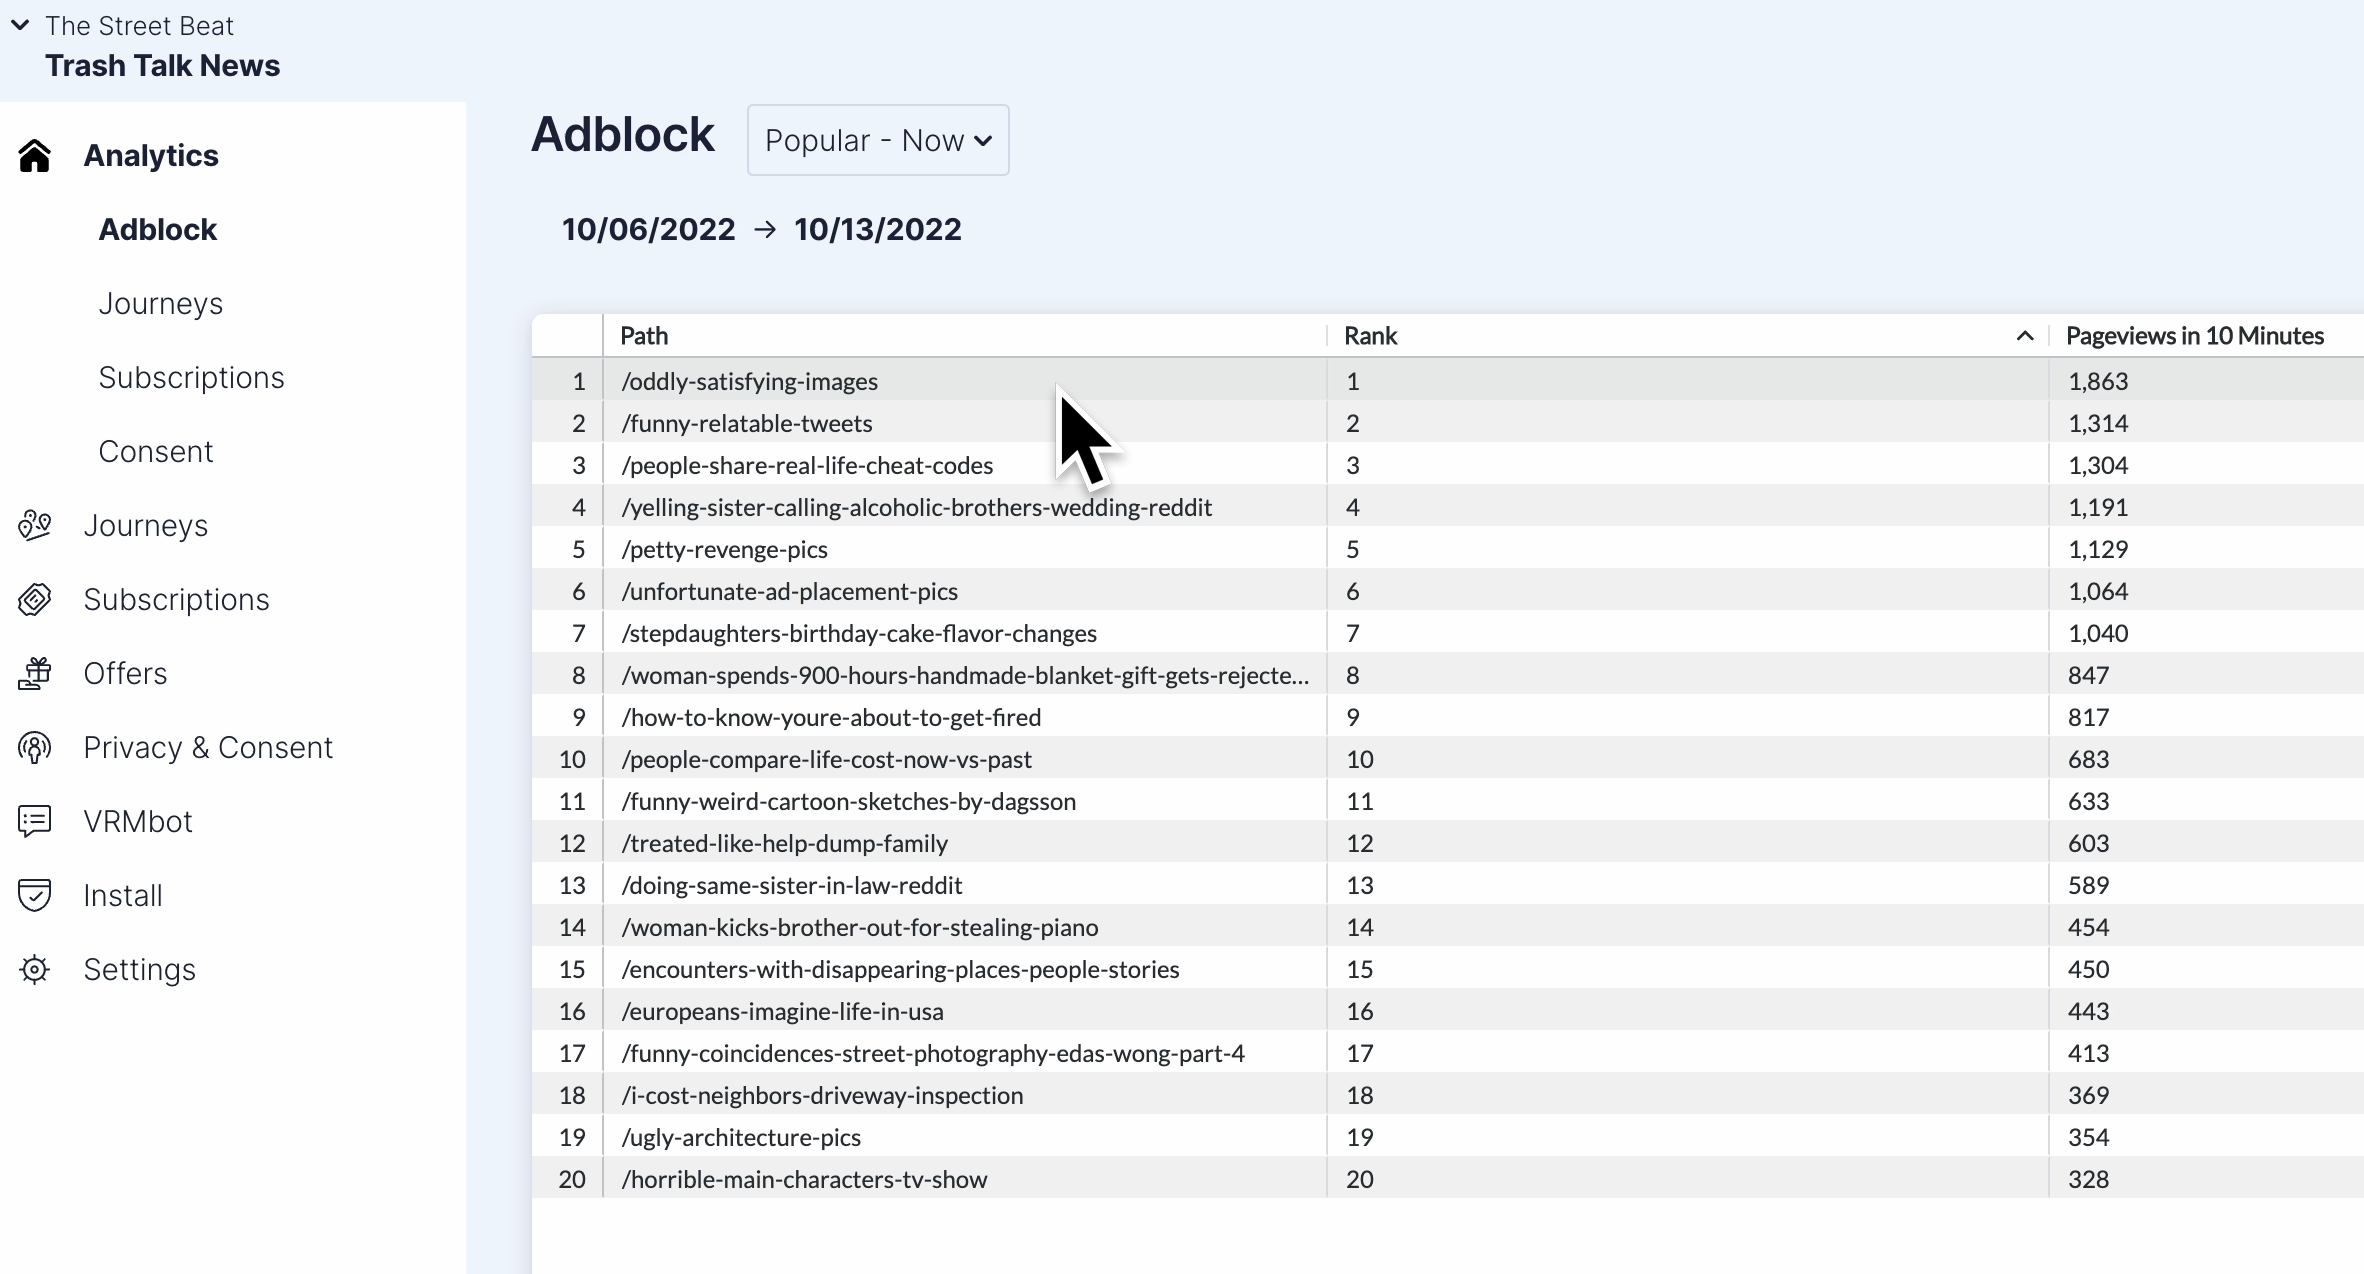The width and height of the screenshot is (2364, 1274).
Task: Select the /funny-coincidences-street-photography-edas-wong-part-4 path
Action: tap(933, 1054)
